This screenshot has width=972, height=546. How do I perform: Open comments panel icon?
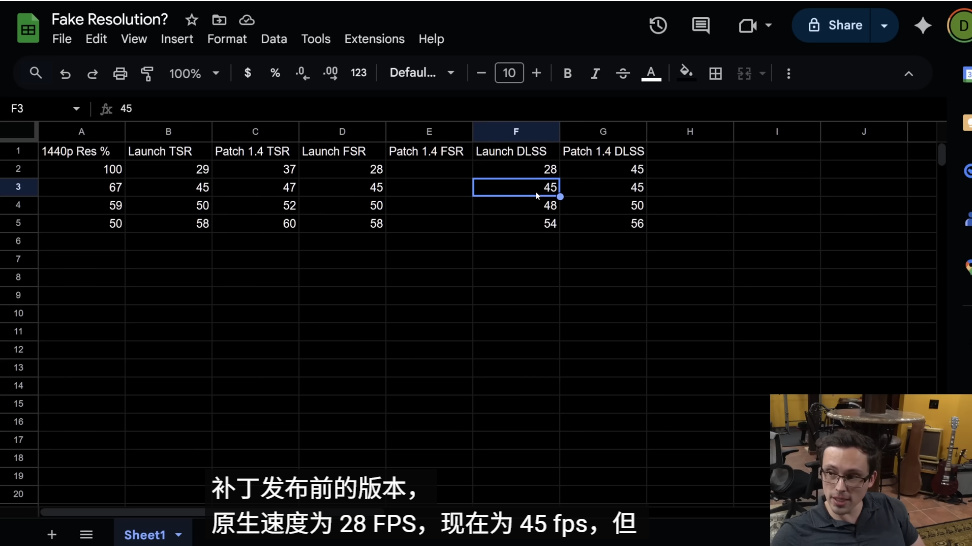pos(700,25)
